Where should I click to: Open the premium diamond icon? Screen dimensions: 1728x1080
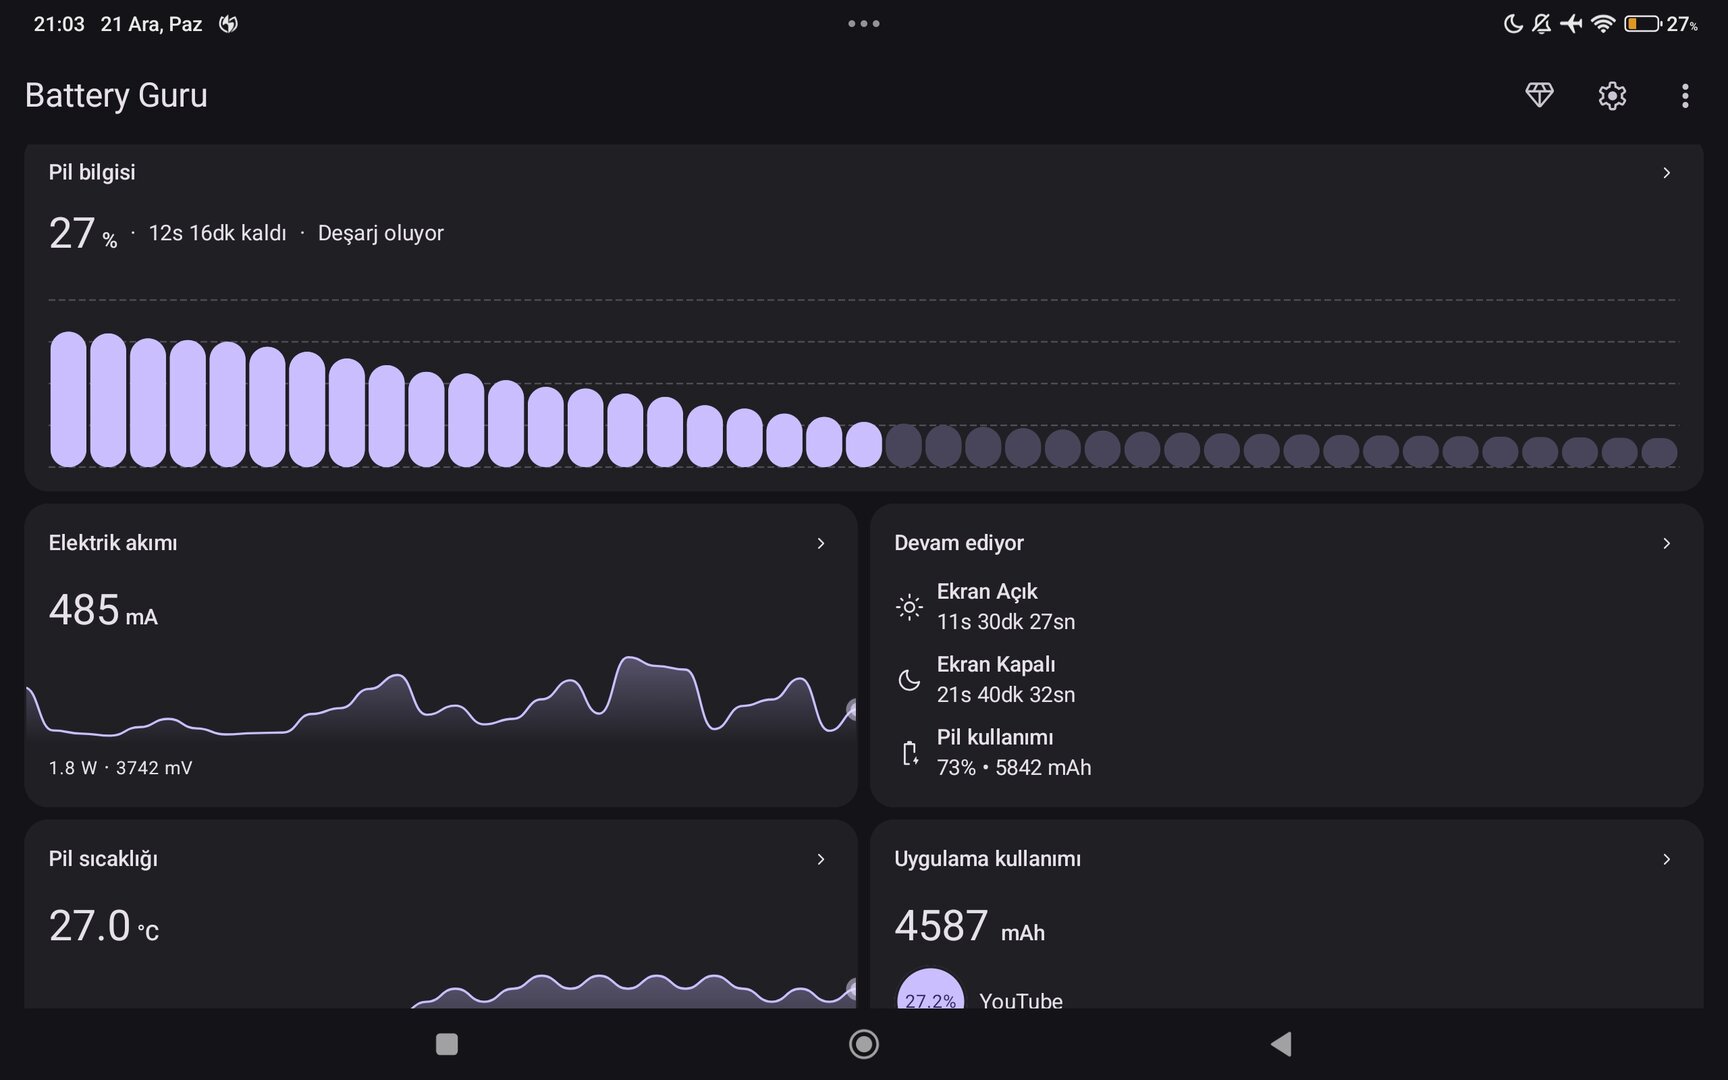coord(1539,95)
